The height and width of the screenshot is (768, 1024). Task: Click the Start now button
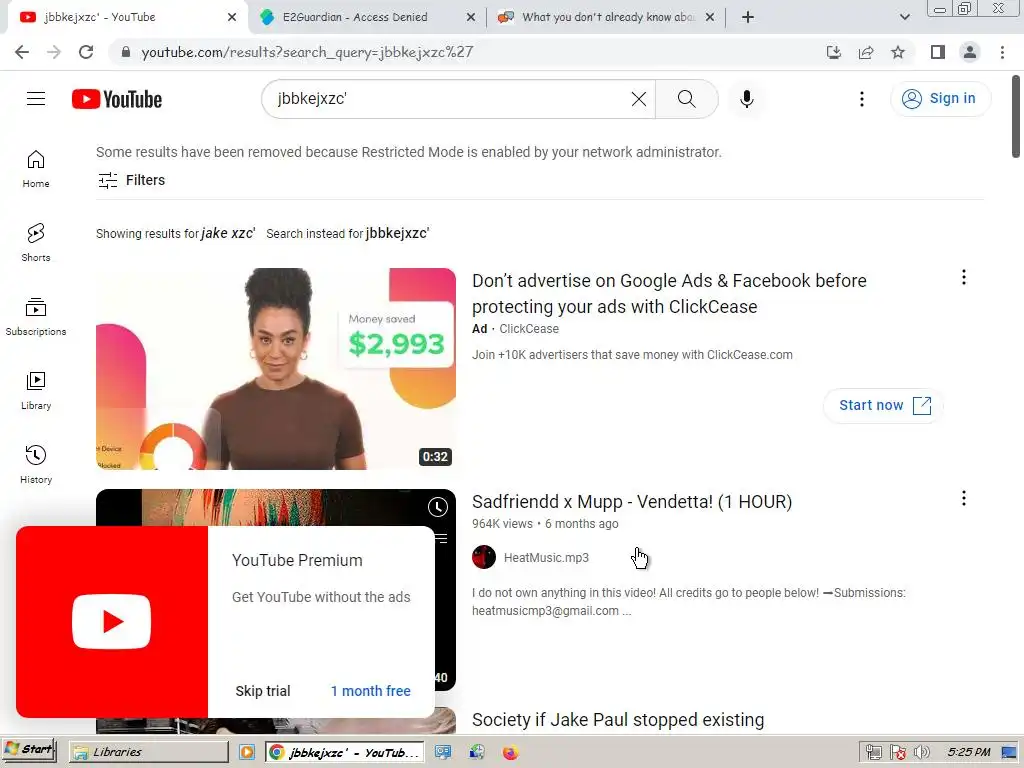[884, 406]
